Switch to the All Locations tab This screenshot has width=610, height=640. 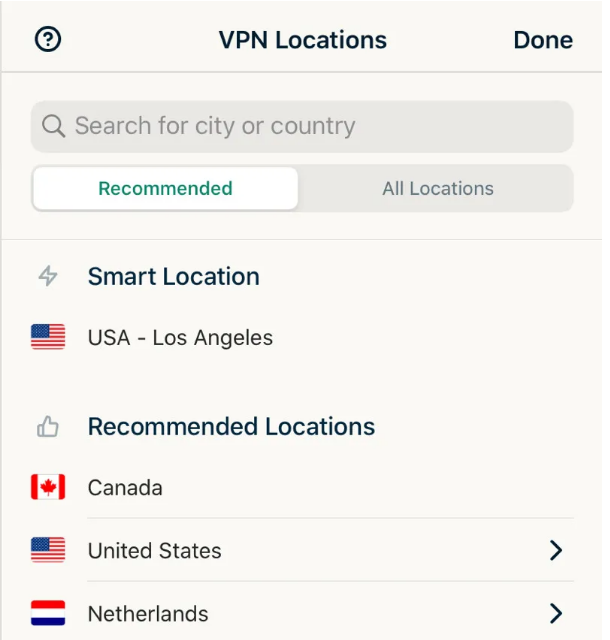pyautogui.click(x=437, y=188)
